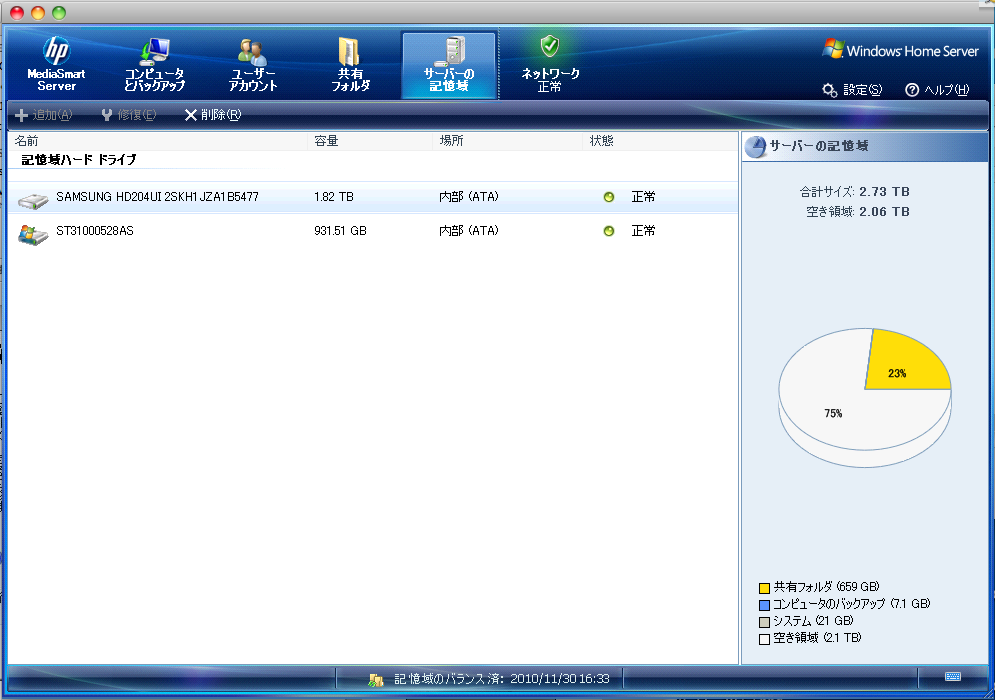Select Server Storage (サーバーの記憶域) tab

click(449, 65)
